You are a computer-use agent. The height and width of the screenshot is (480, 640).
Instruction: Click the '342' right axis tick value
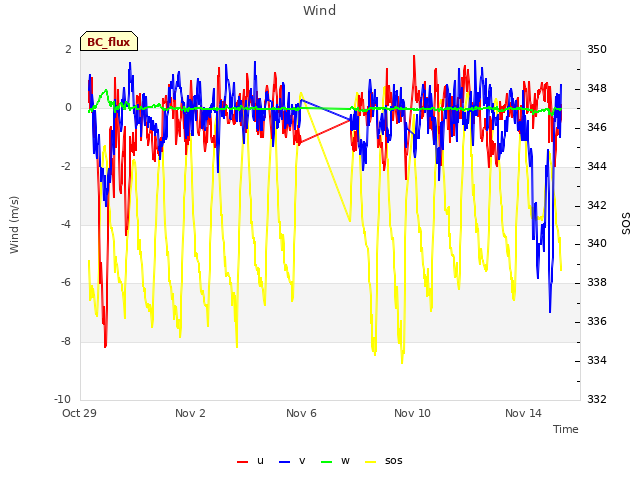597,205
